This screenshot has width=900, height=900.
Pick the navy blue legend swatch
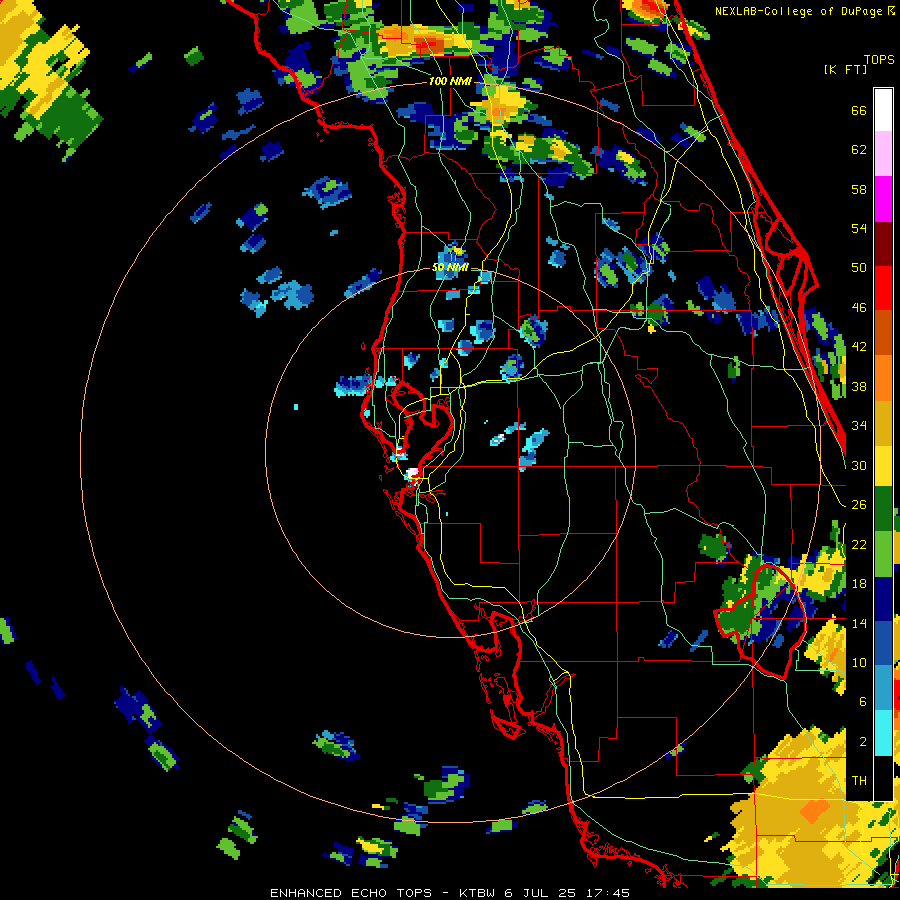pos(883,599)
